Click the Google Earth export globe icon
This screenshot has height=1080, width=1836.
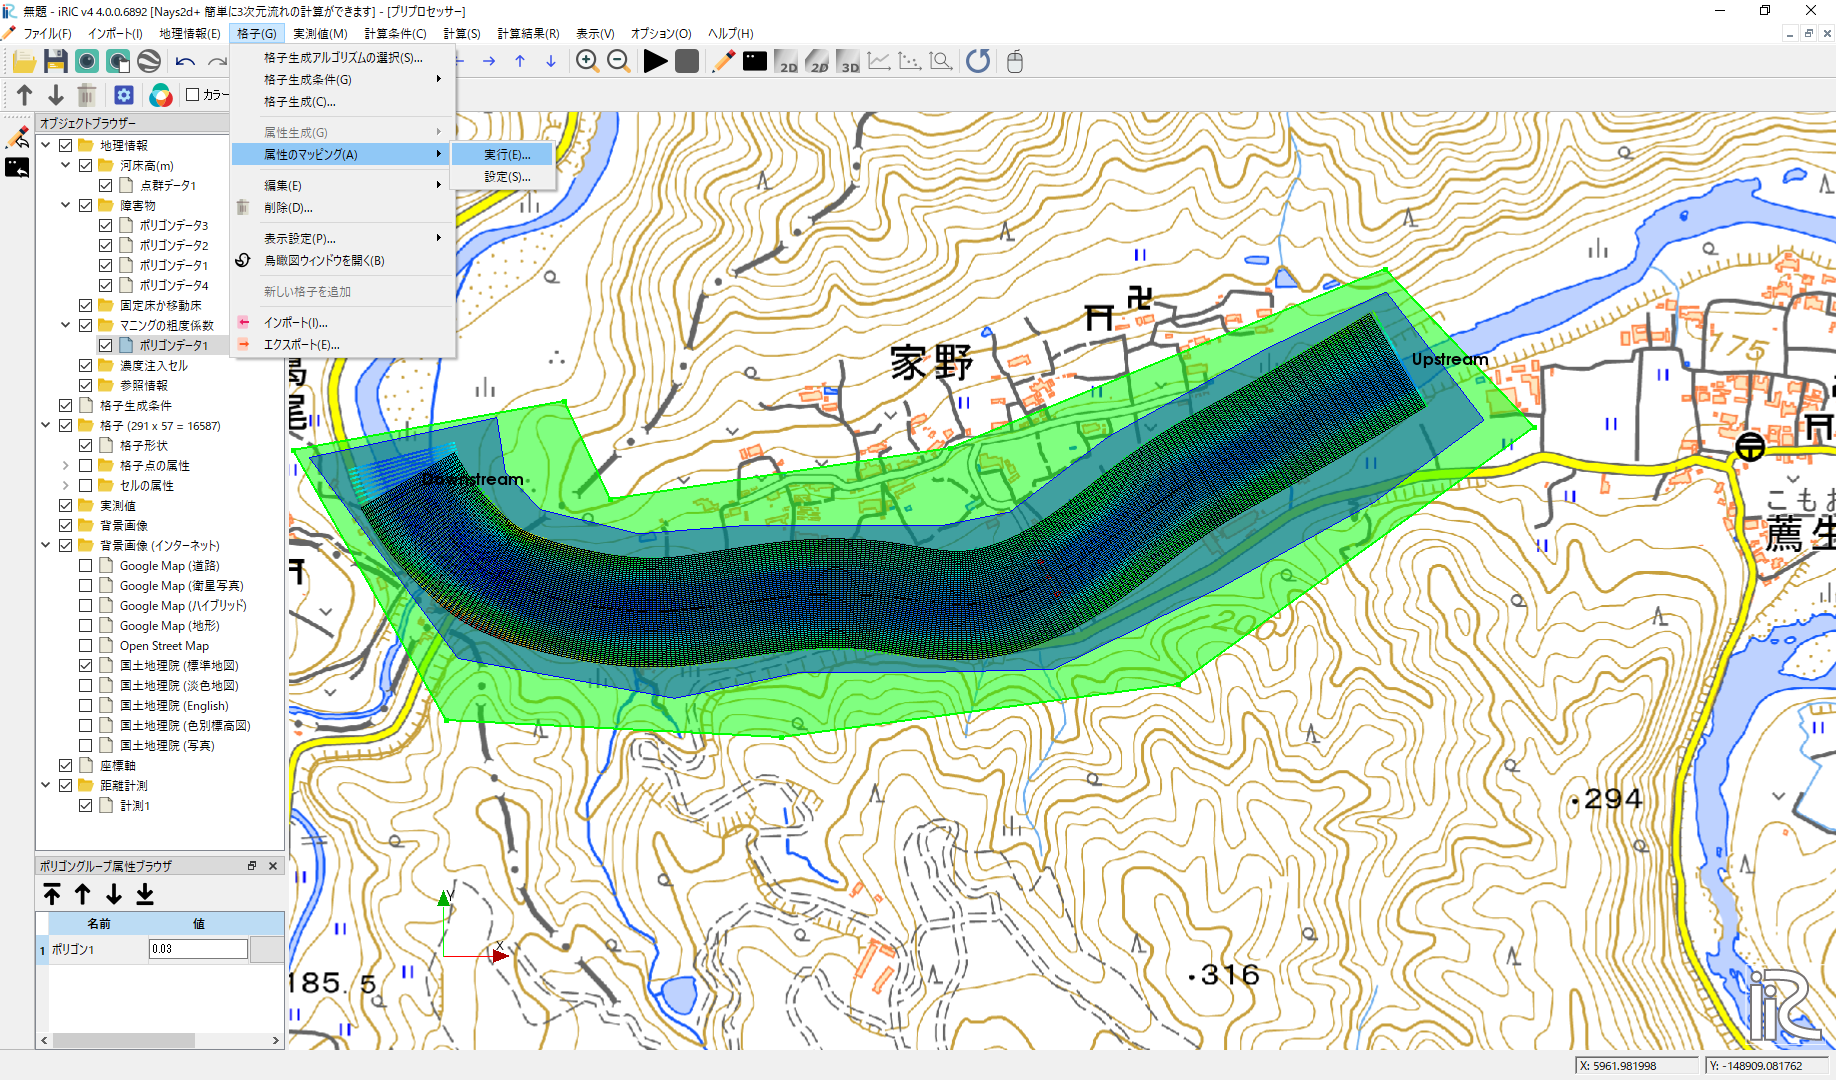tap(149, 62)
